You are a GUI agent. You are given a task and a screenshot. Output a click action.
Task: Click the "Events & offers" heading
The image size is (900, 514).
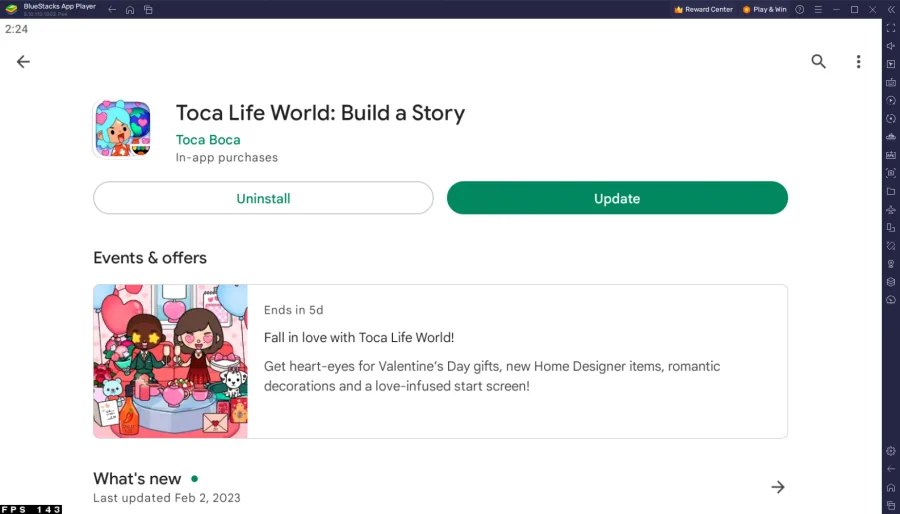coord(150,258)
